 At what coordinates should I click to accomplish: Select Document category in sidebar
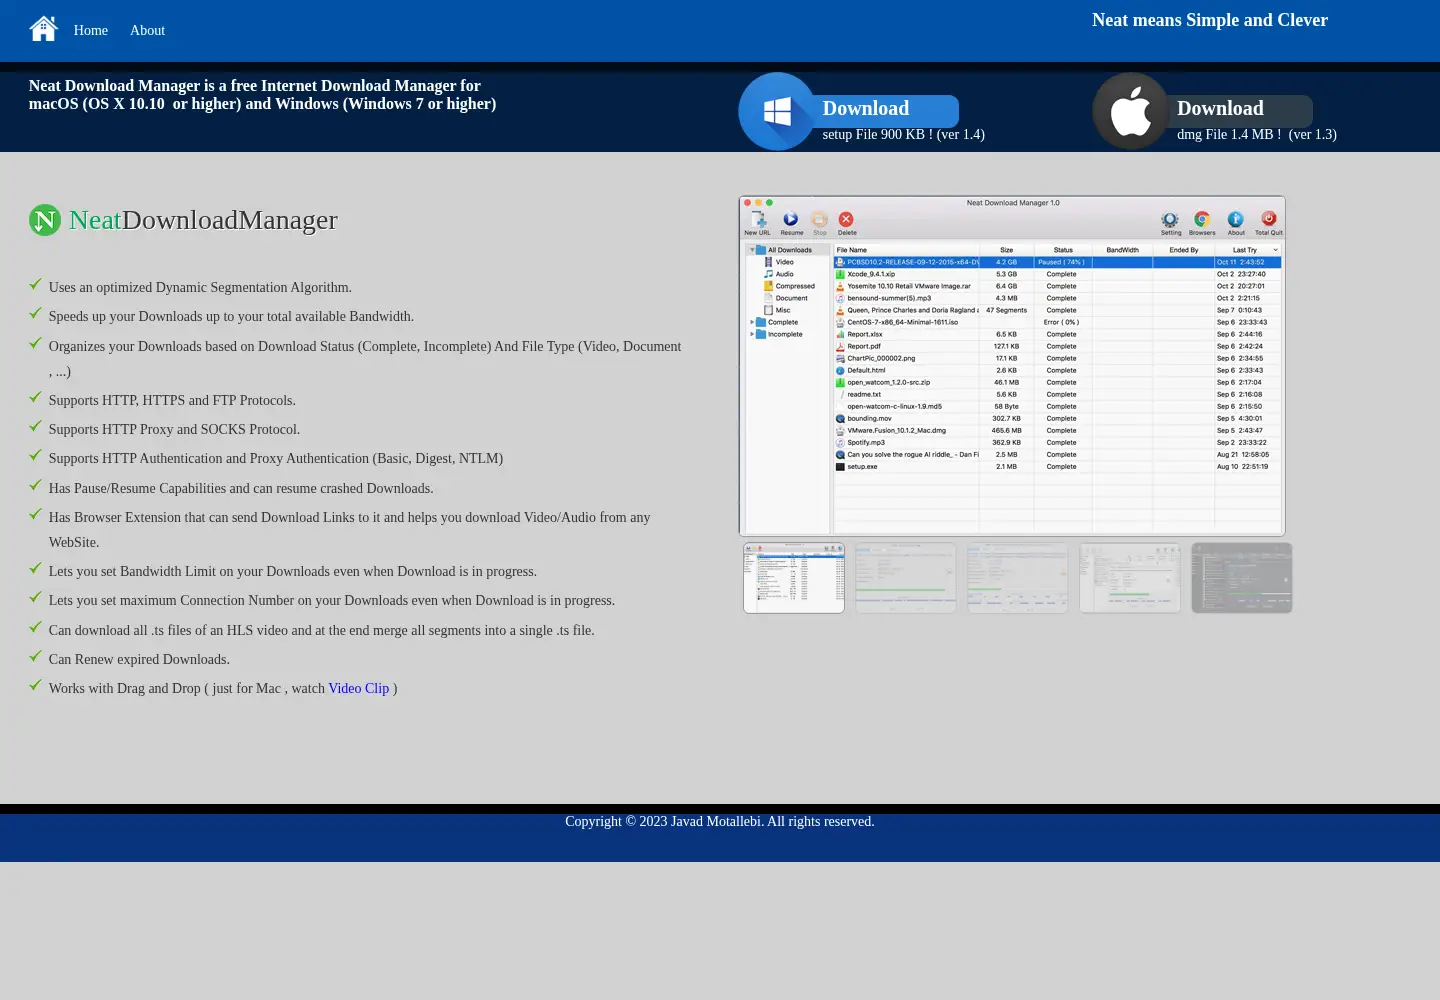(x=786, y=298)
